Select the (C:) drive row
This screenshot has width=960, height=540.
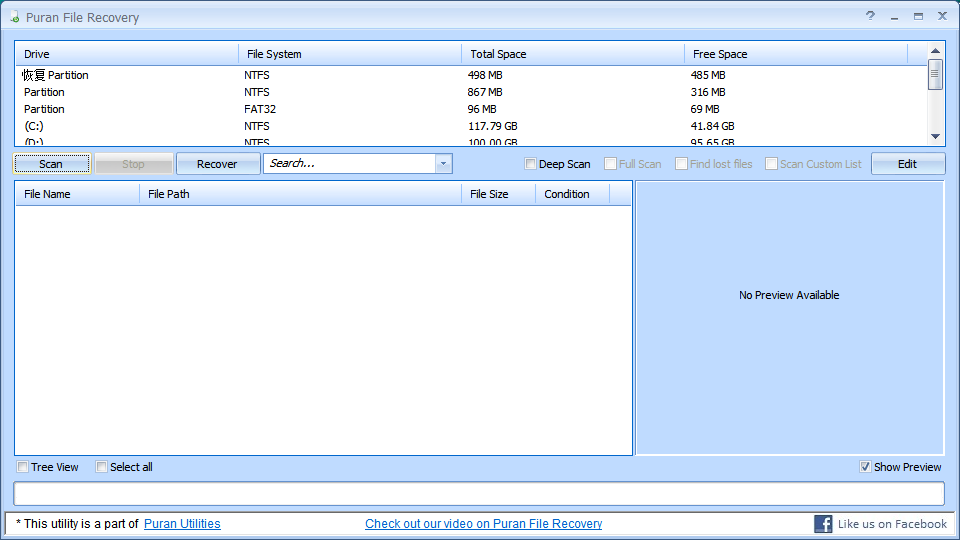pyautogui.click(x=471, y=126)
